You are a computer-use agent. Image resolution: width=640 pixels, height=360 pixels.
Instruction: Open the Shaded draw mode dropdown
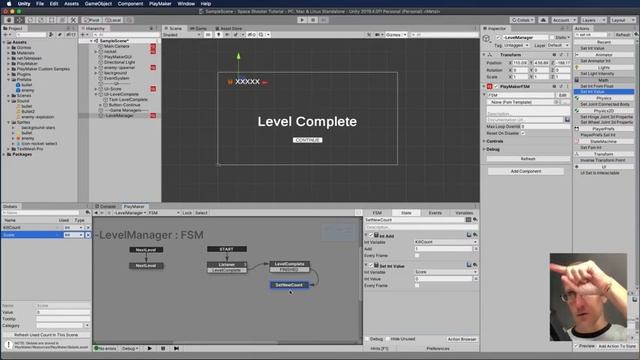point(182,35)
